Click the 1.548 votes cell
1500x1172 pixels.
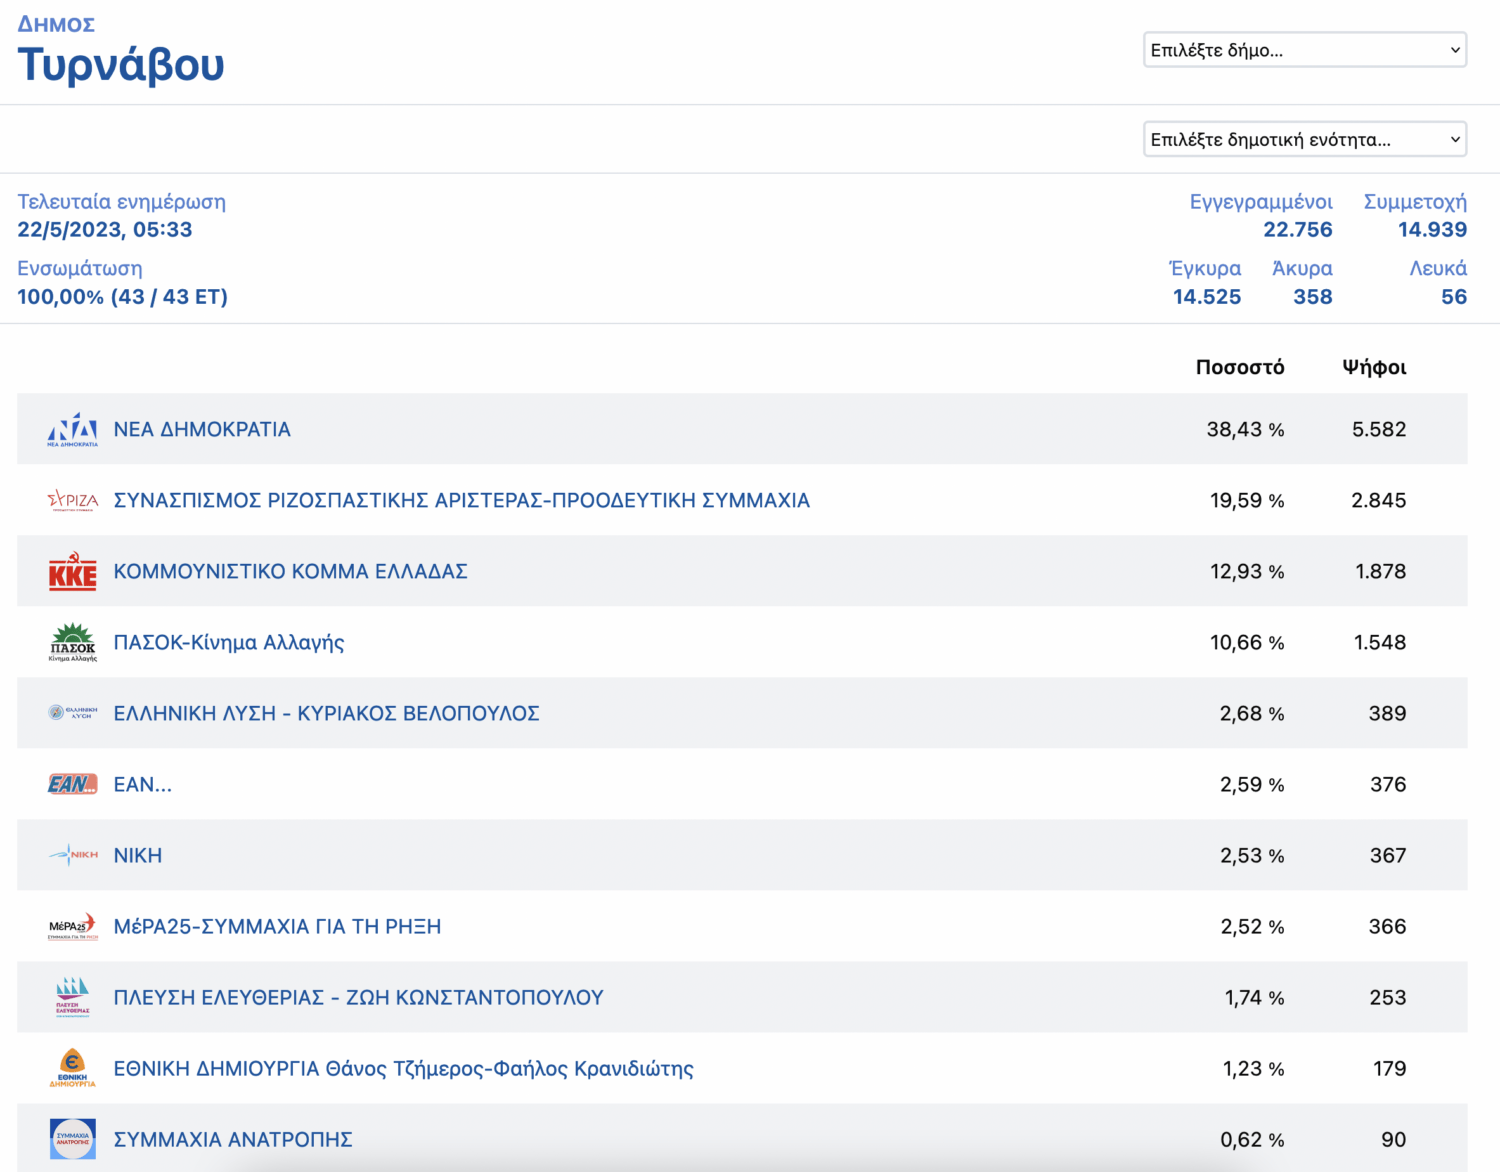(1380, 642)
